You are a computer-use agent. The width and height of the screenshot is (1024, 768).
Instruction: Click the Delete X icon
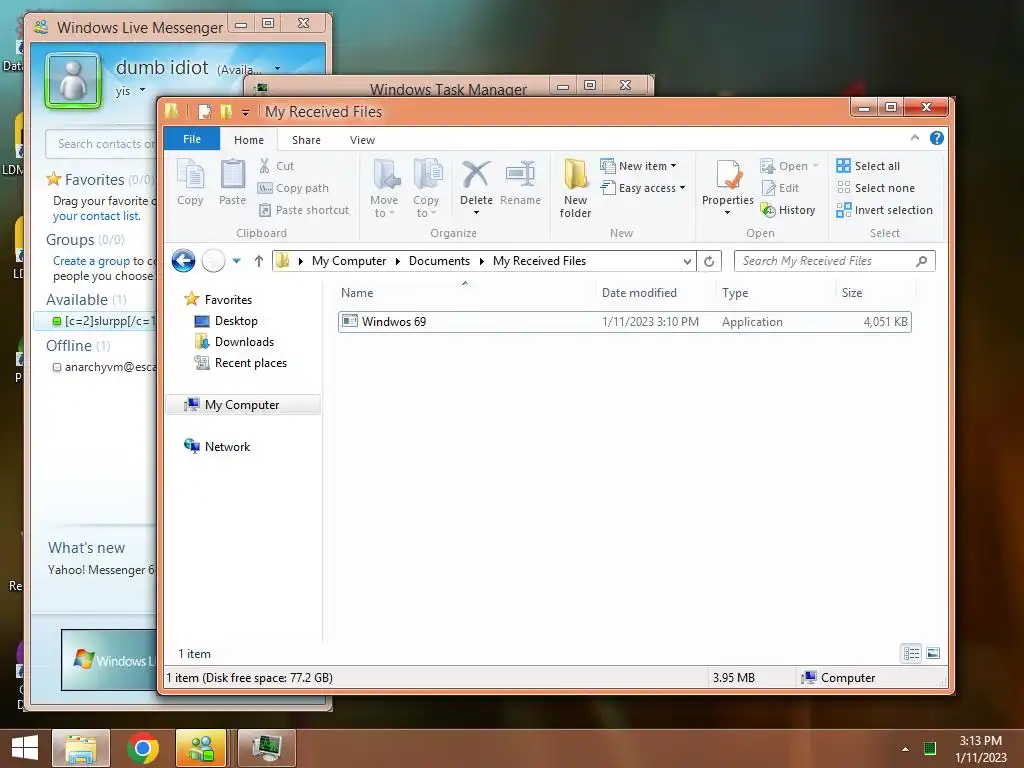point(476,174)
